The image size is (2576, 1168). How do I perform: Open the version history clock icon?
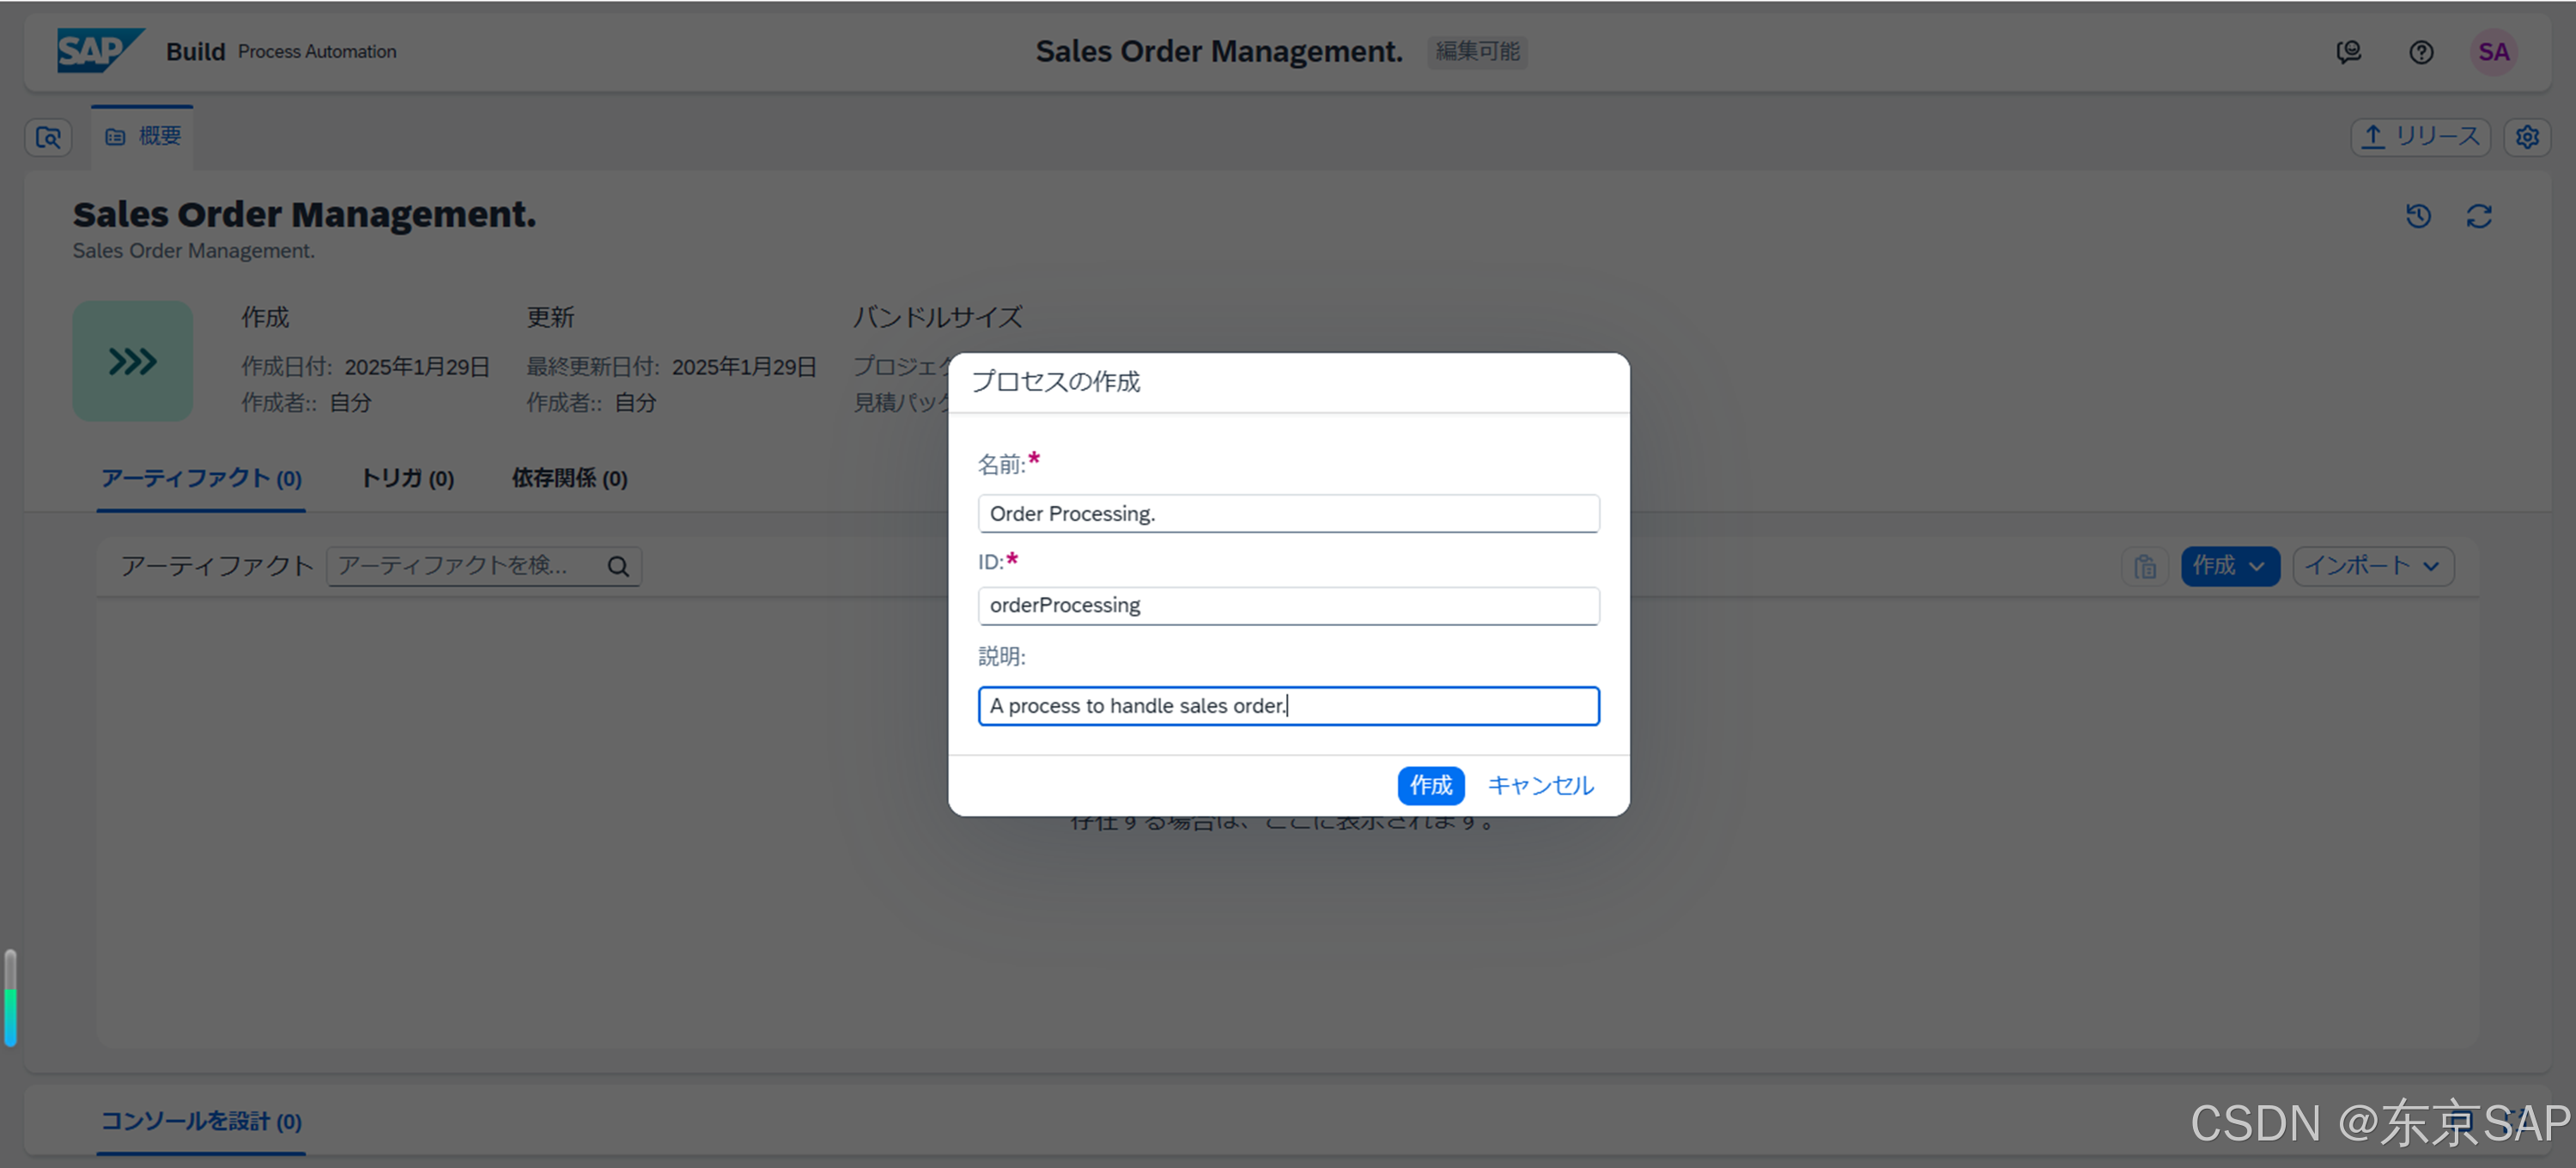pyautogui.click(x=2418, y=216)
